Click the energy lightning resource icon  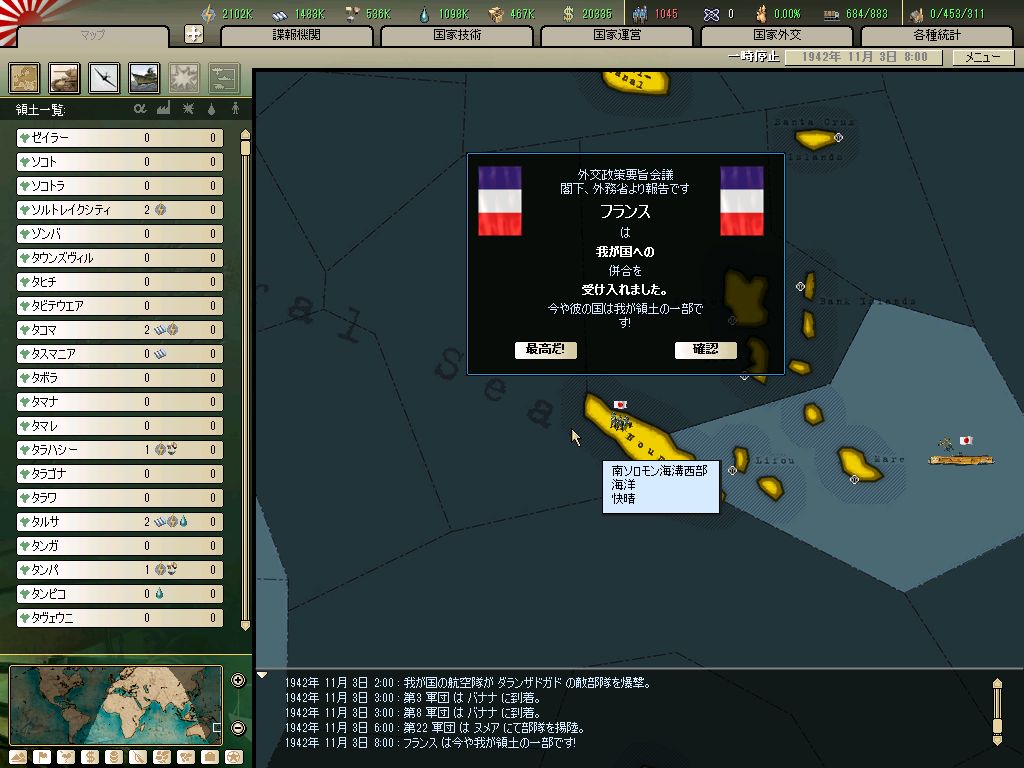click(x=208, y=13)
